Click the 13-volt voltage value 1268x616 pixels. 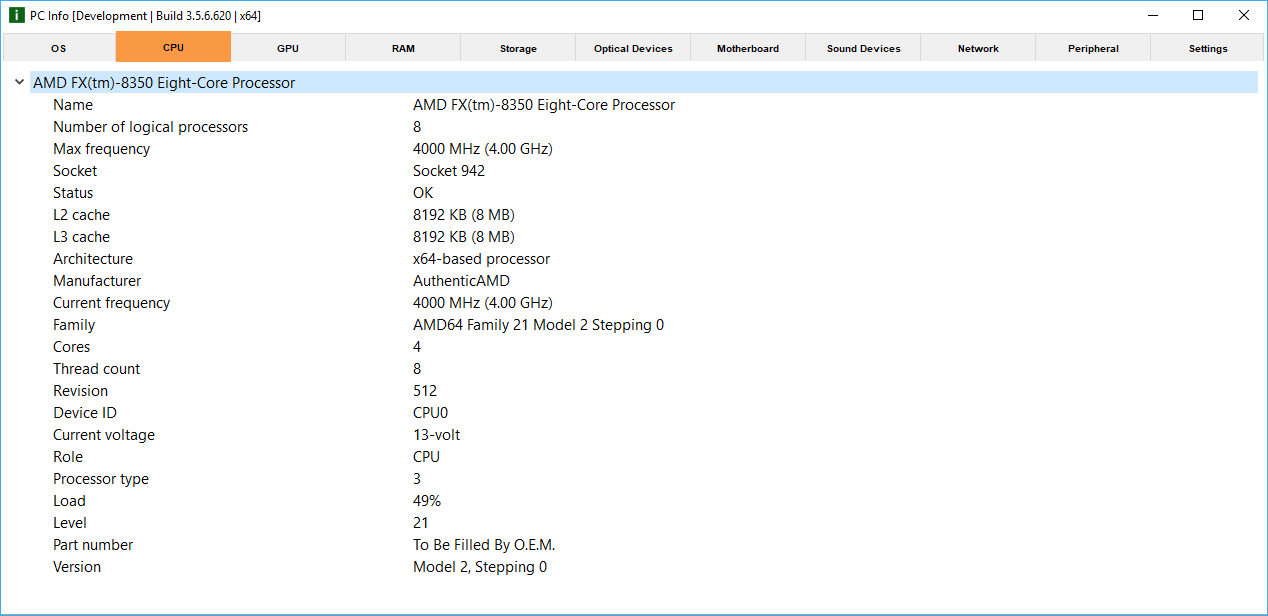(437, 435)
